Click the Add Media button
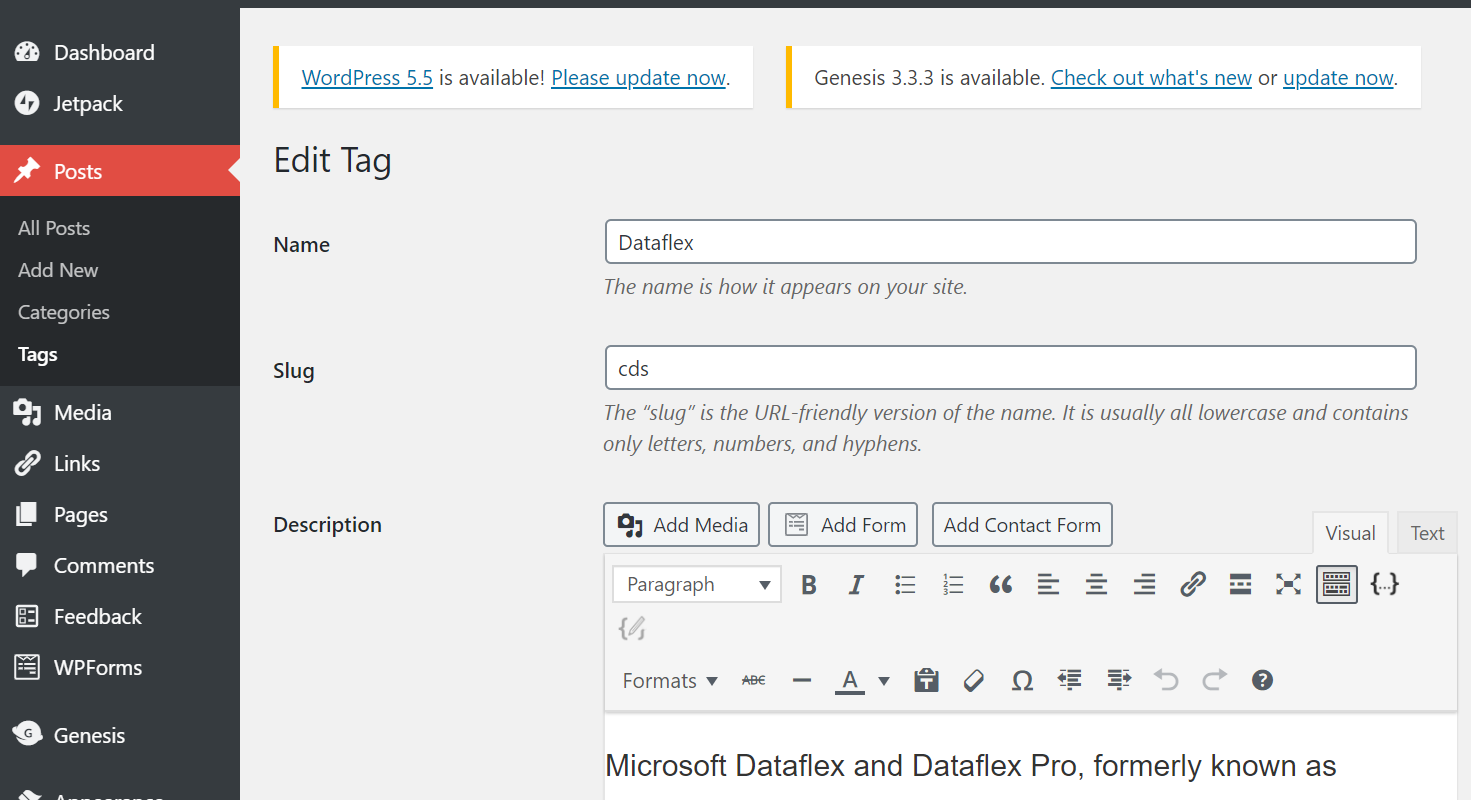The height and width of the screenshot is (800, 1471). (682, 525)
